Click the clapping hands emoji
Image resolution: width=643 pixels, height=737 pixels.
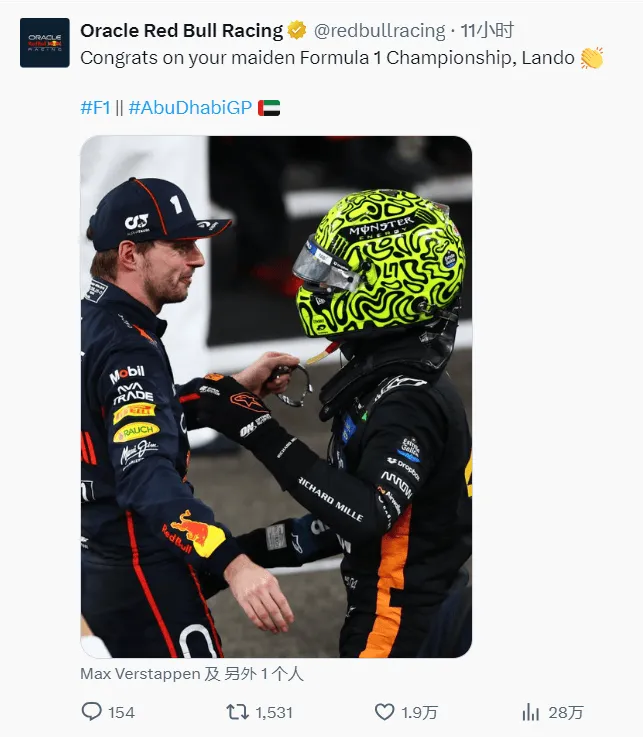(592, 58)
